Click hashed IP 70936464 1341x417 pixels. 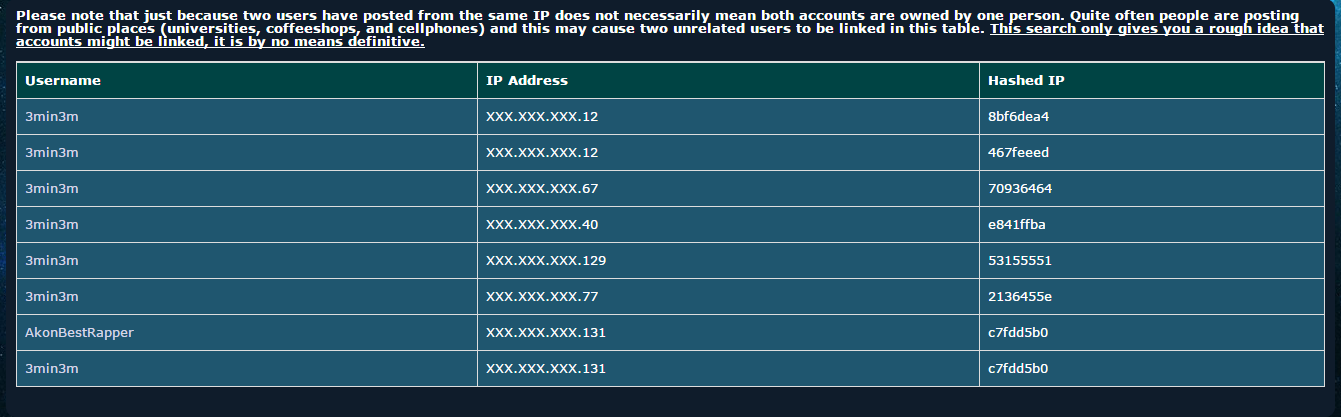pyautogui.click(x=1020, y=188)
